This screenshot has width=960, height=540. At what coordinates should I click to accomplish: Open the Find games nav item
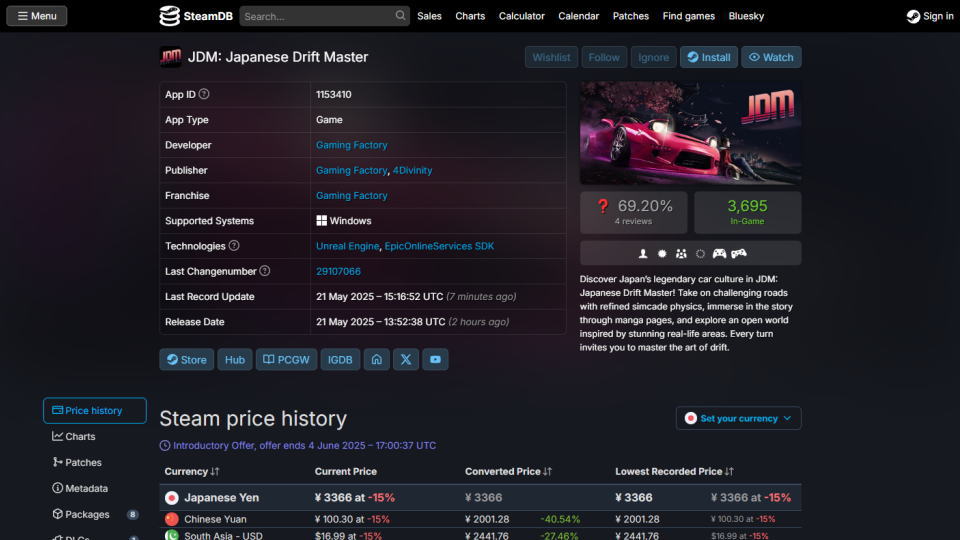689,16
